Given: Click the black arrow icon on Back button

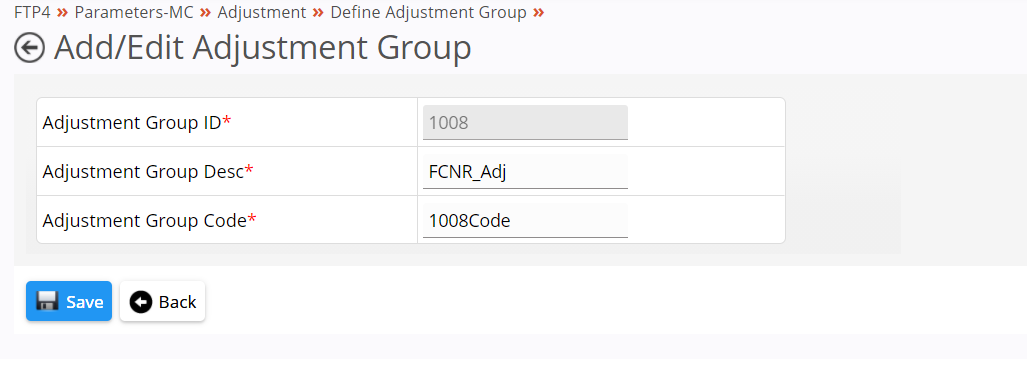Looking at the screenshot, I should tap(141, 302).
